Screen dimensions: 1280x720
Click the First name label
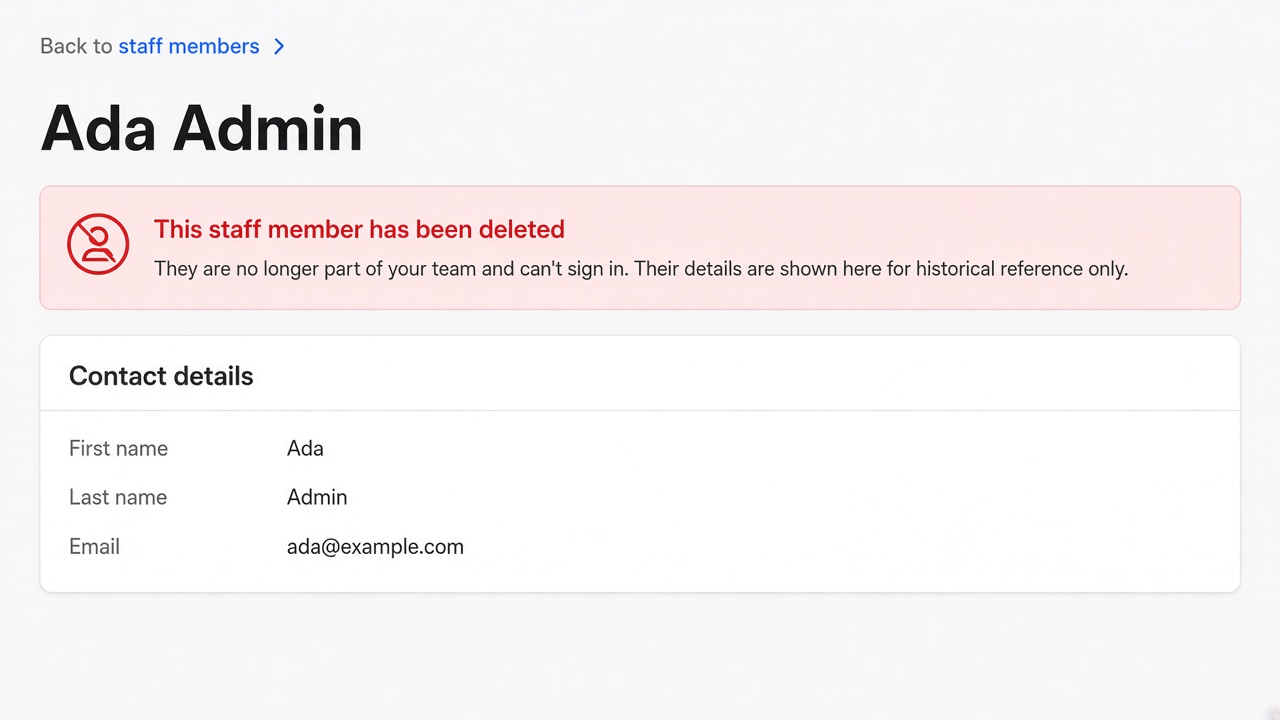point(118,448)
